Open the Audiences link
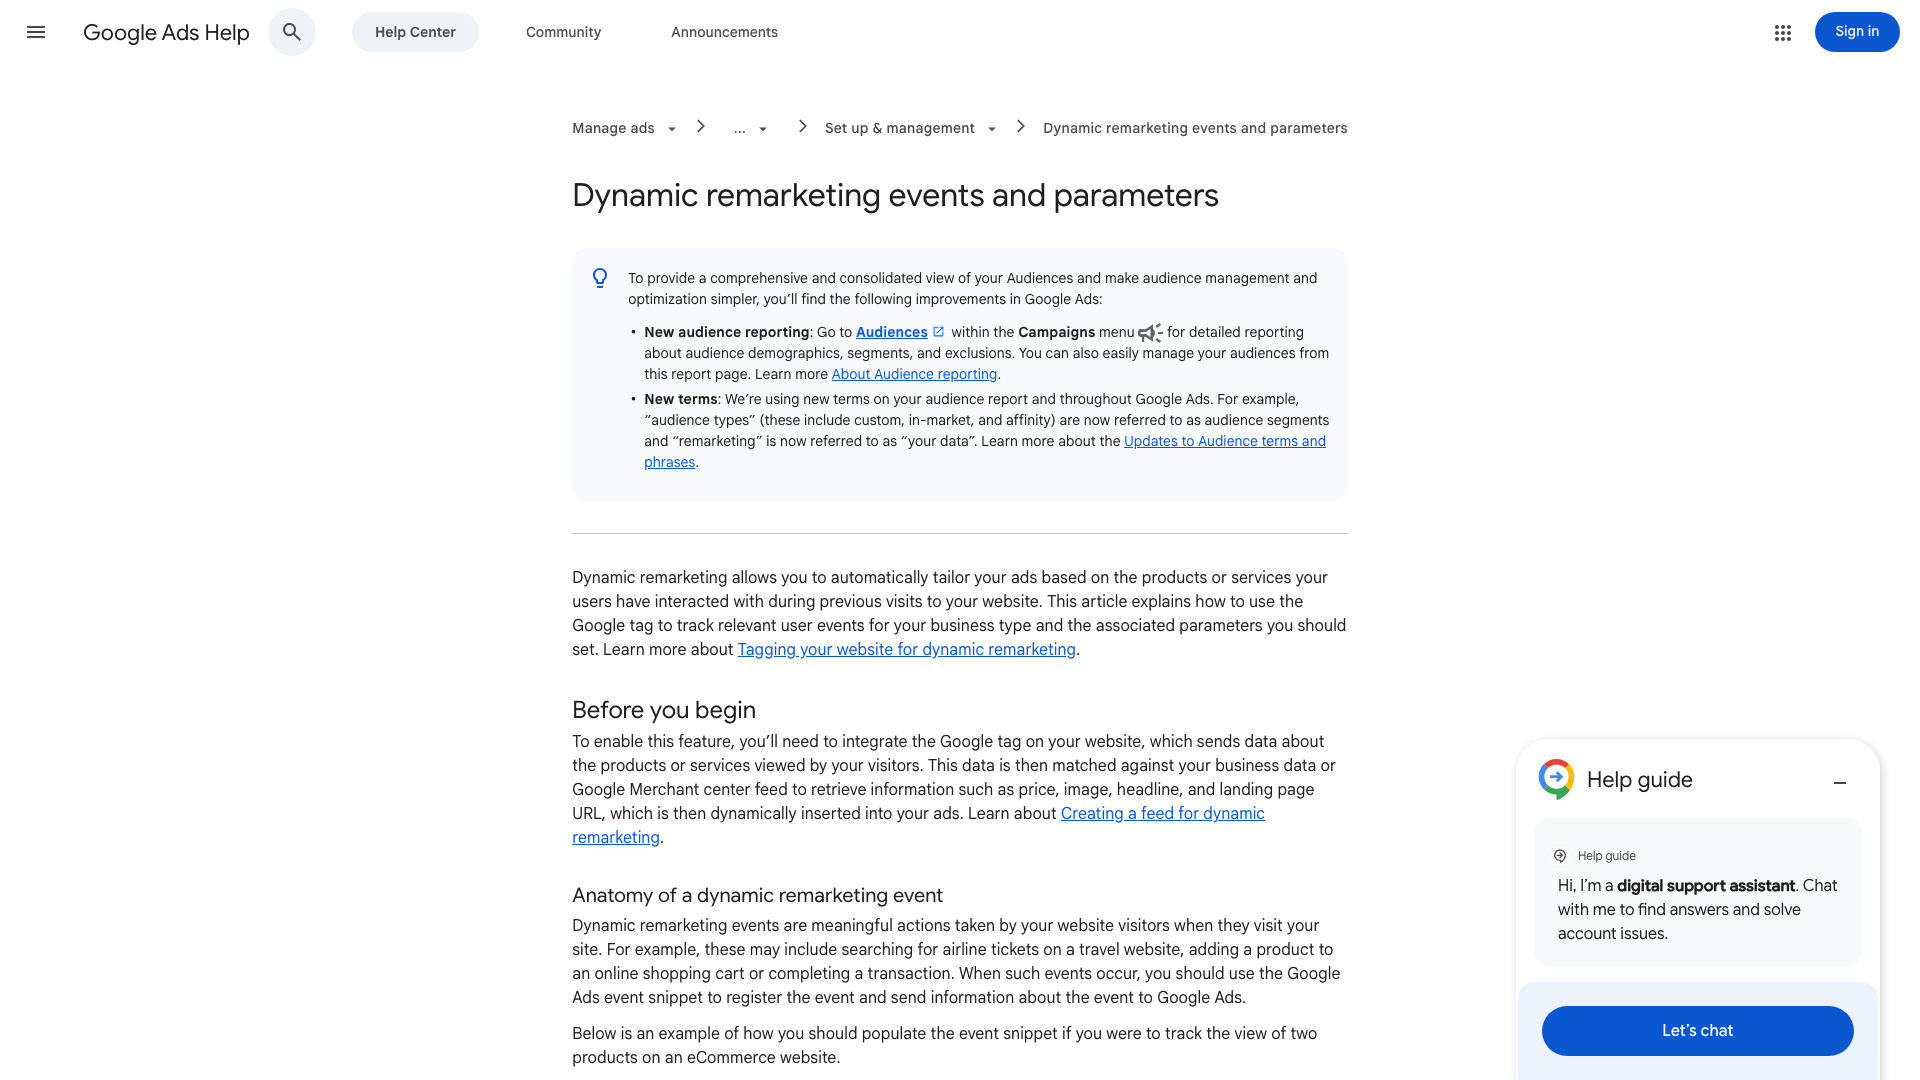This screenshot has height=1080, width=1920. click(891, 332)
